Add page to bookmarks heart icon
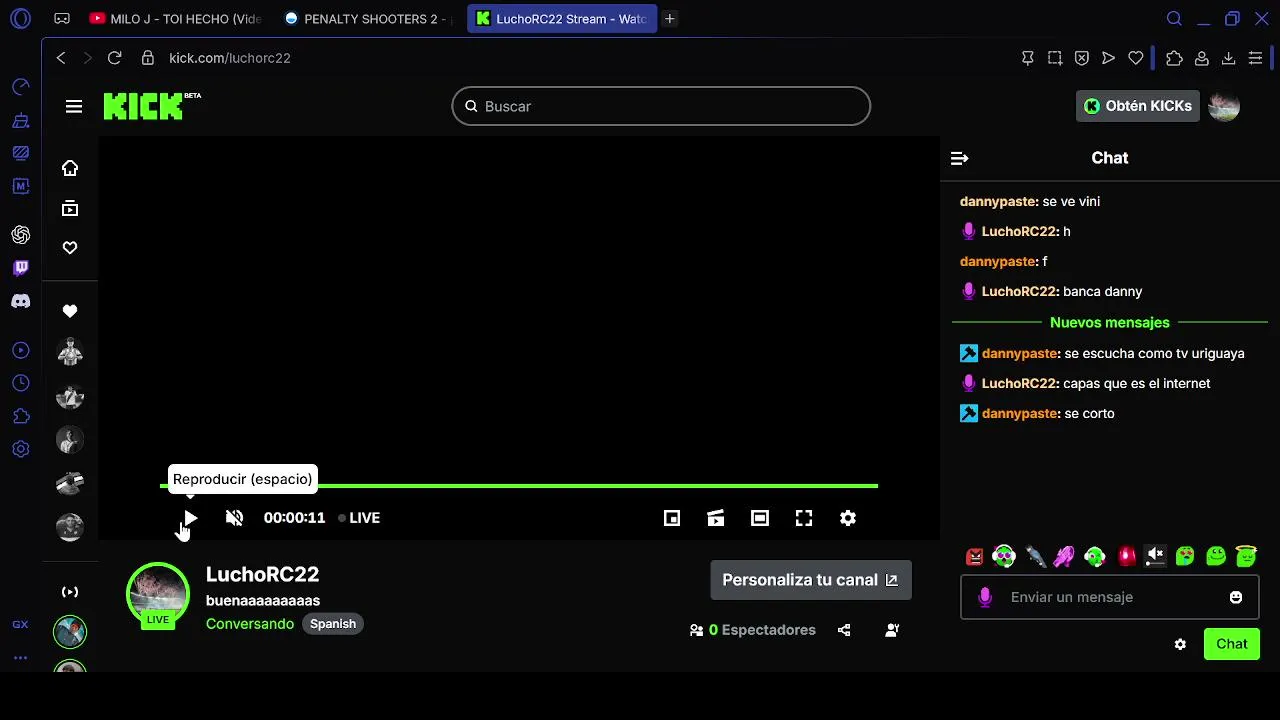The image size is (1280, 720). coord(1136,58)
